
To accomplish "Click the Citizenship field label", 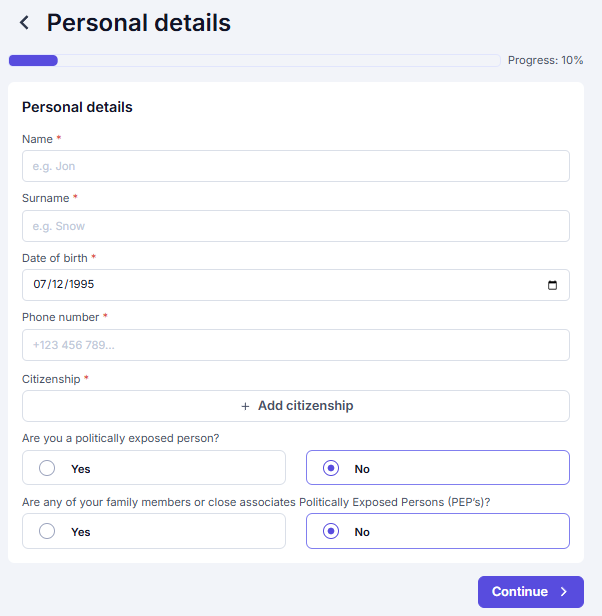I will click(51, 379).
